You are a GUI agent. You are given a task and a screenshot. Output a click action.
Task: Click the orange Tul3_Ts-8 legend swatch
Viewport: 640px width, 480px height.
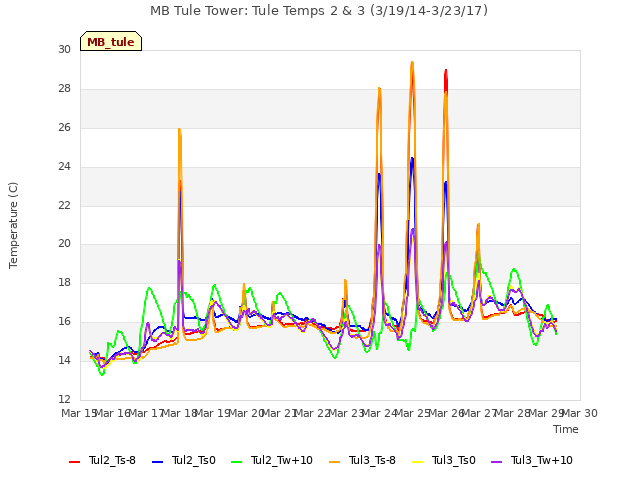[x=335, y=462]
